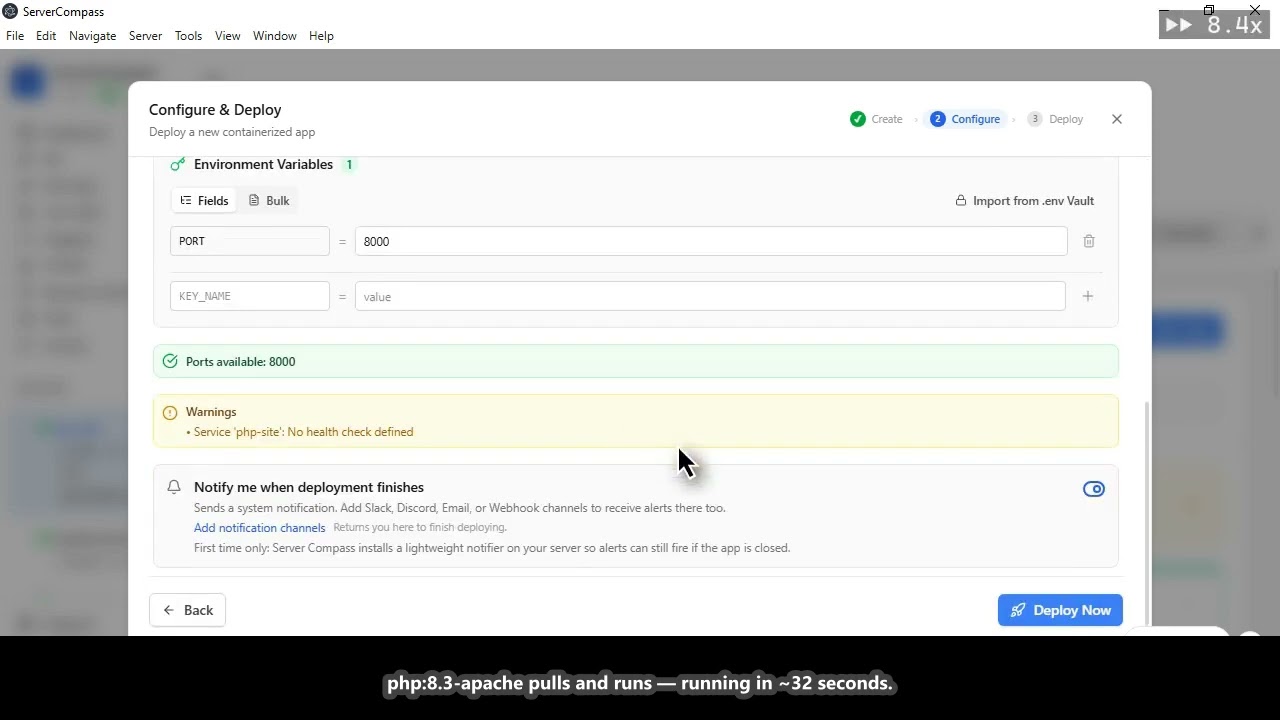Open the Window menu

click(274, 35)
